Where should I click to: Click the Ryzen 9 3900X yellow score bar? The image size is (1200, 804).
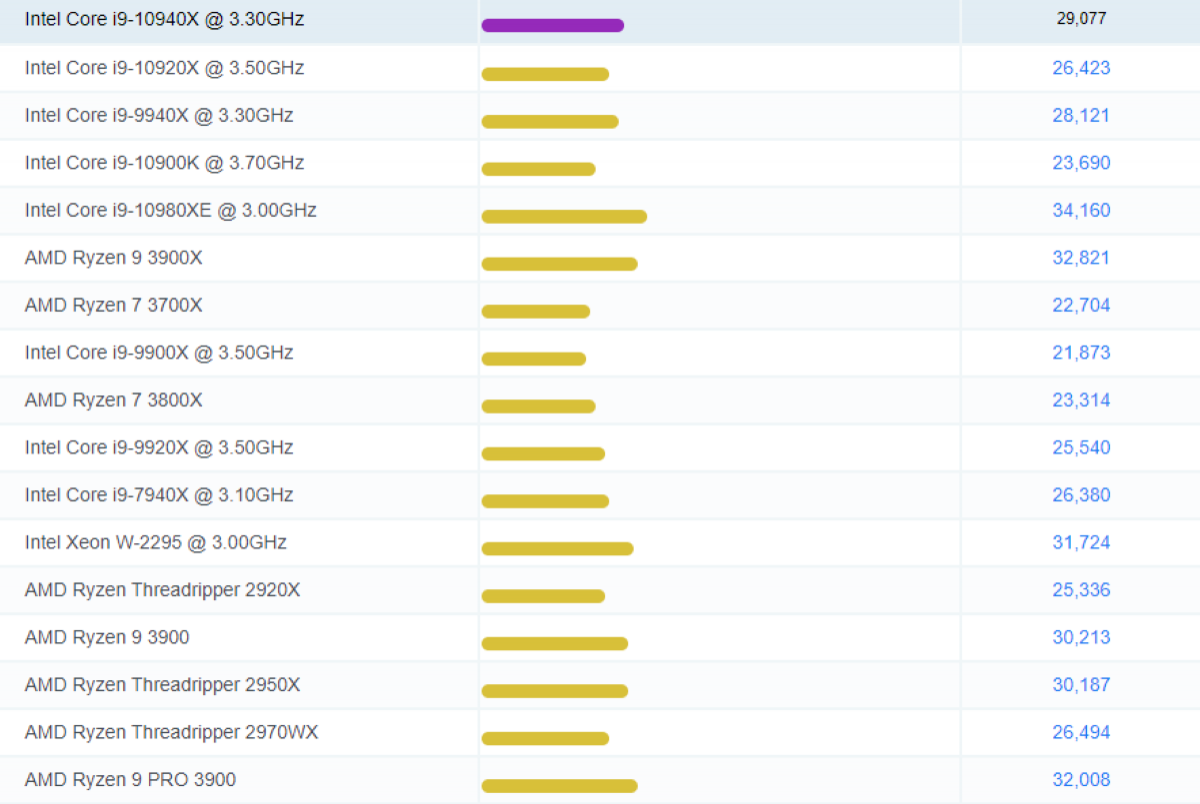tap(560, 264)
